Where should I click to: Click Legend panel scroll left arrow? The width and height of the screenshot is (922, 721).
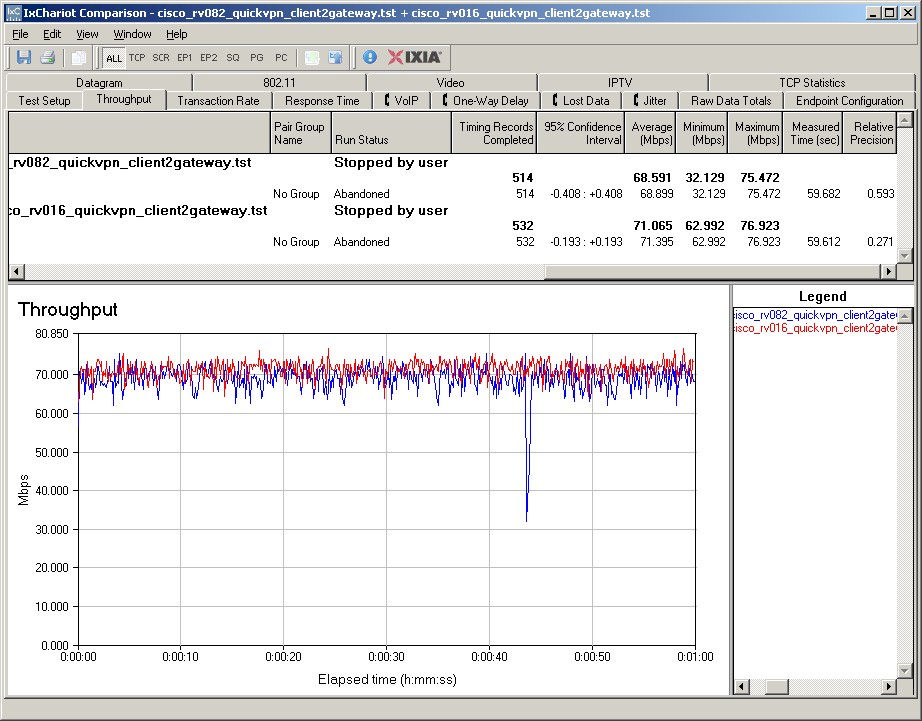(741, 686)
